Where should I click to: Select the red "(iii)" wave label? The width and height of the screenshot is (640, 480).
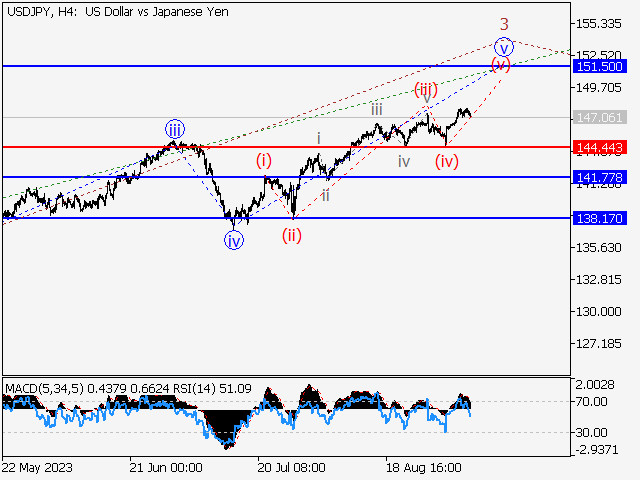(426, 89)
